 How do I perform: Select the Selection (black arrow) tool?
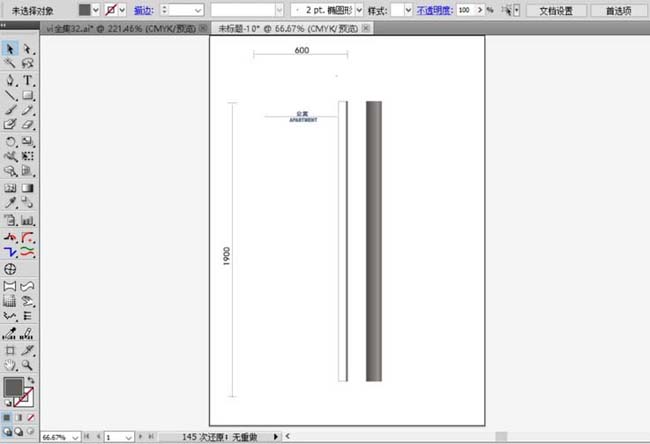(x=10, y=49)
